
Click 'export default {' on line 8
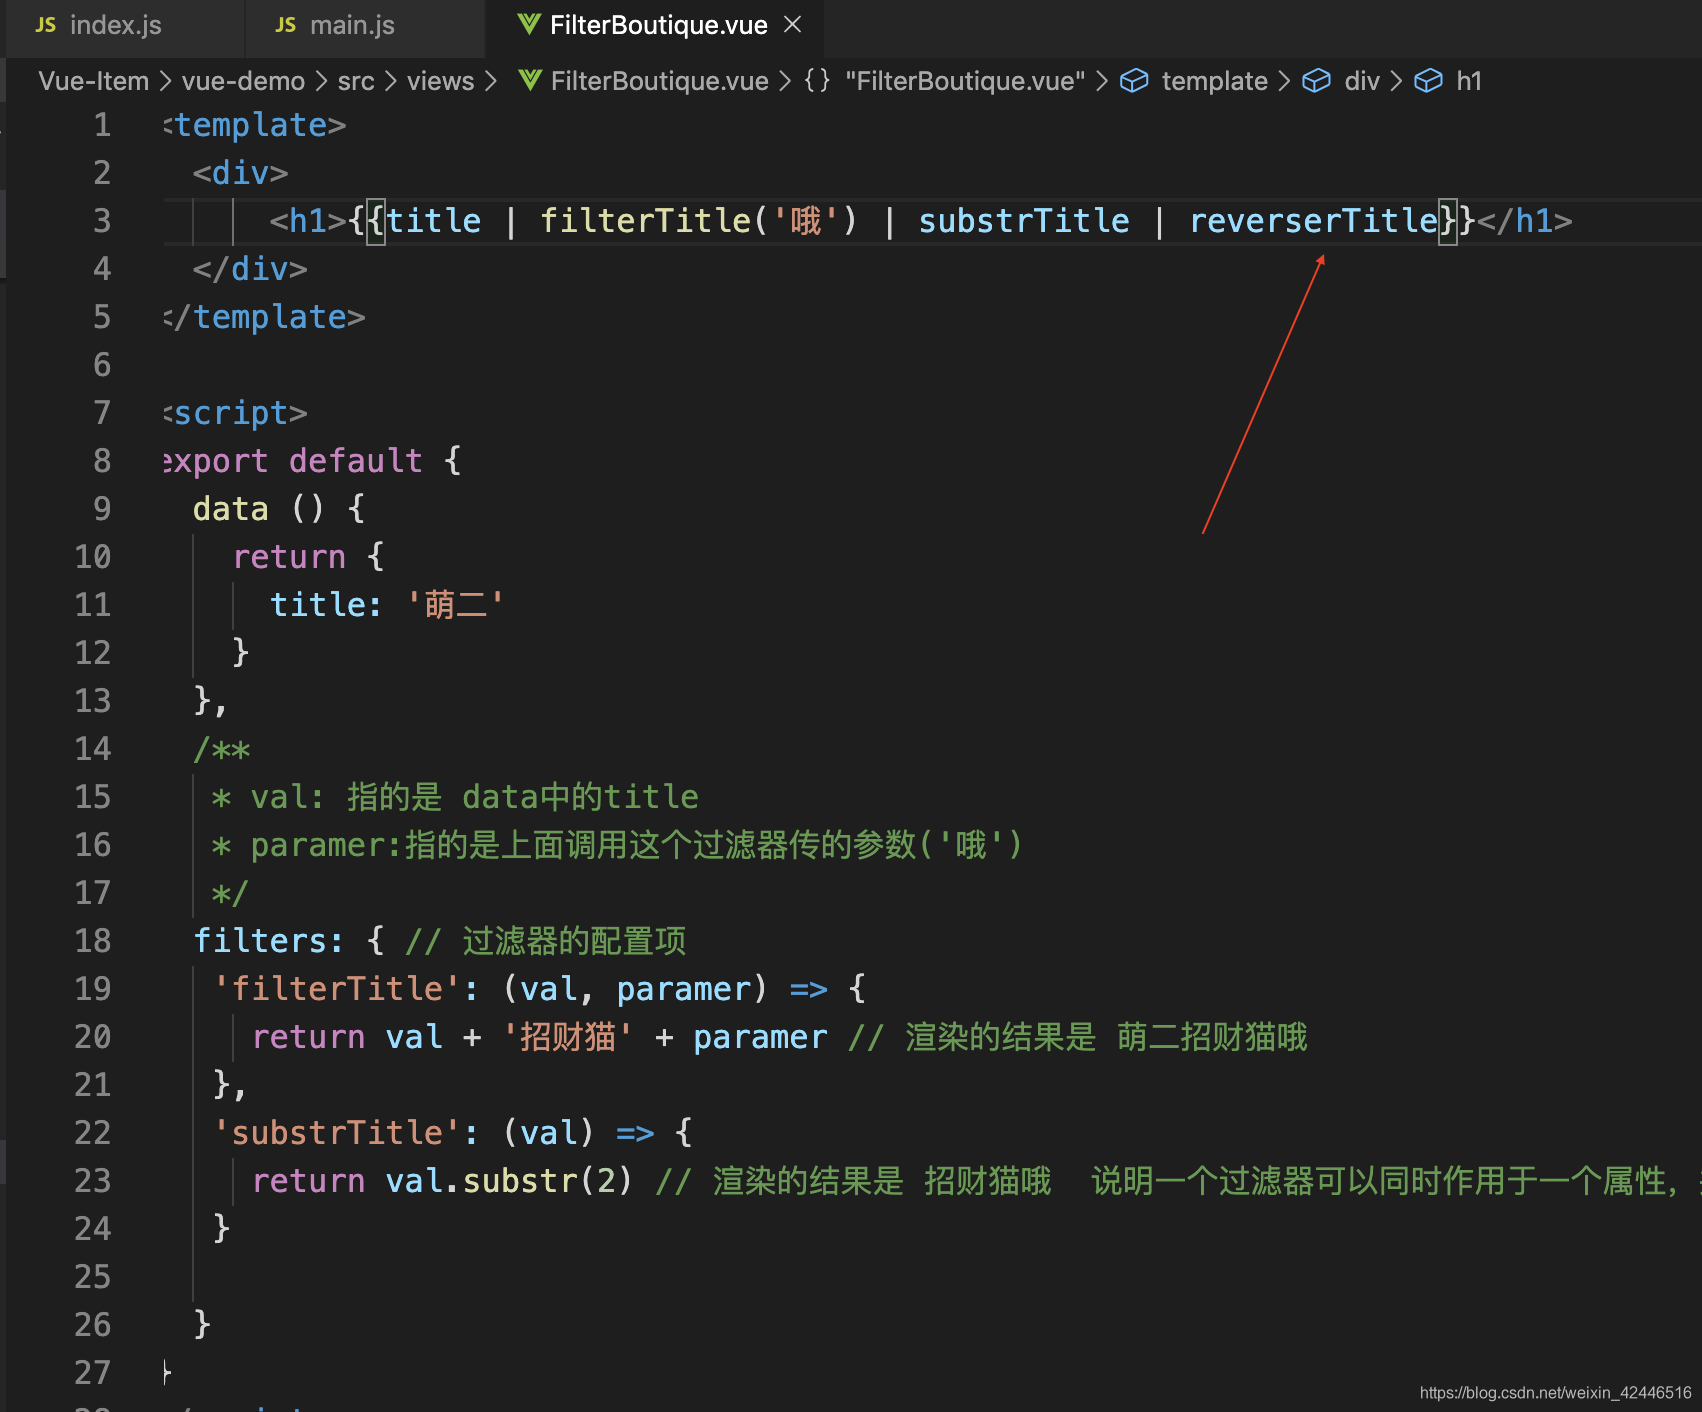pos(312,460)
